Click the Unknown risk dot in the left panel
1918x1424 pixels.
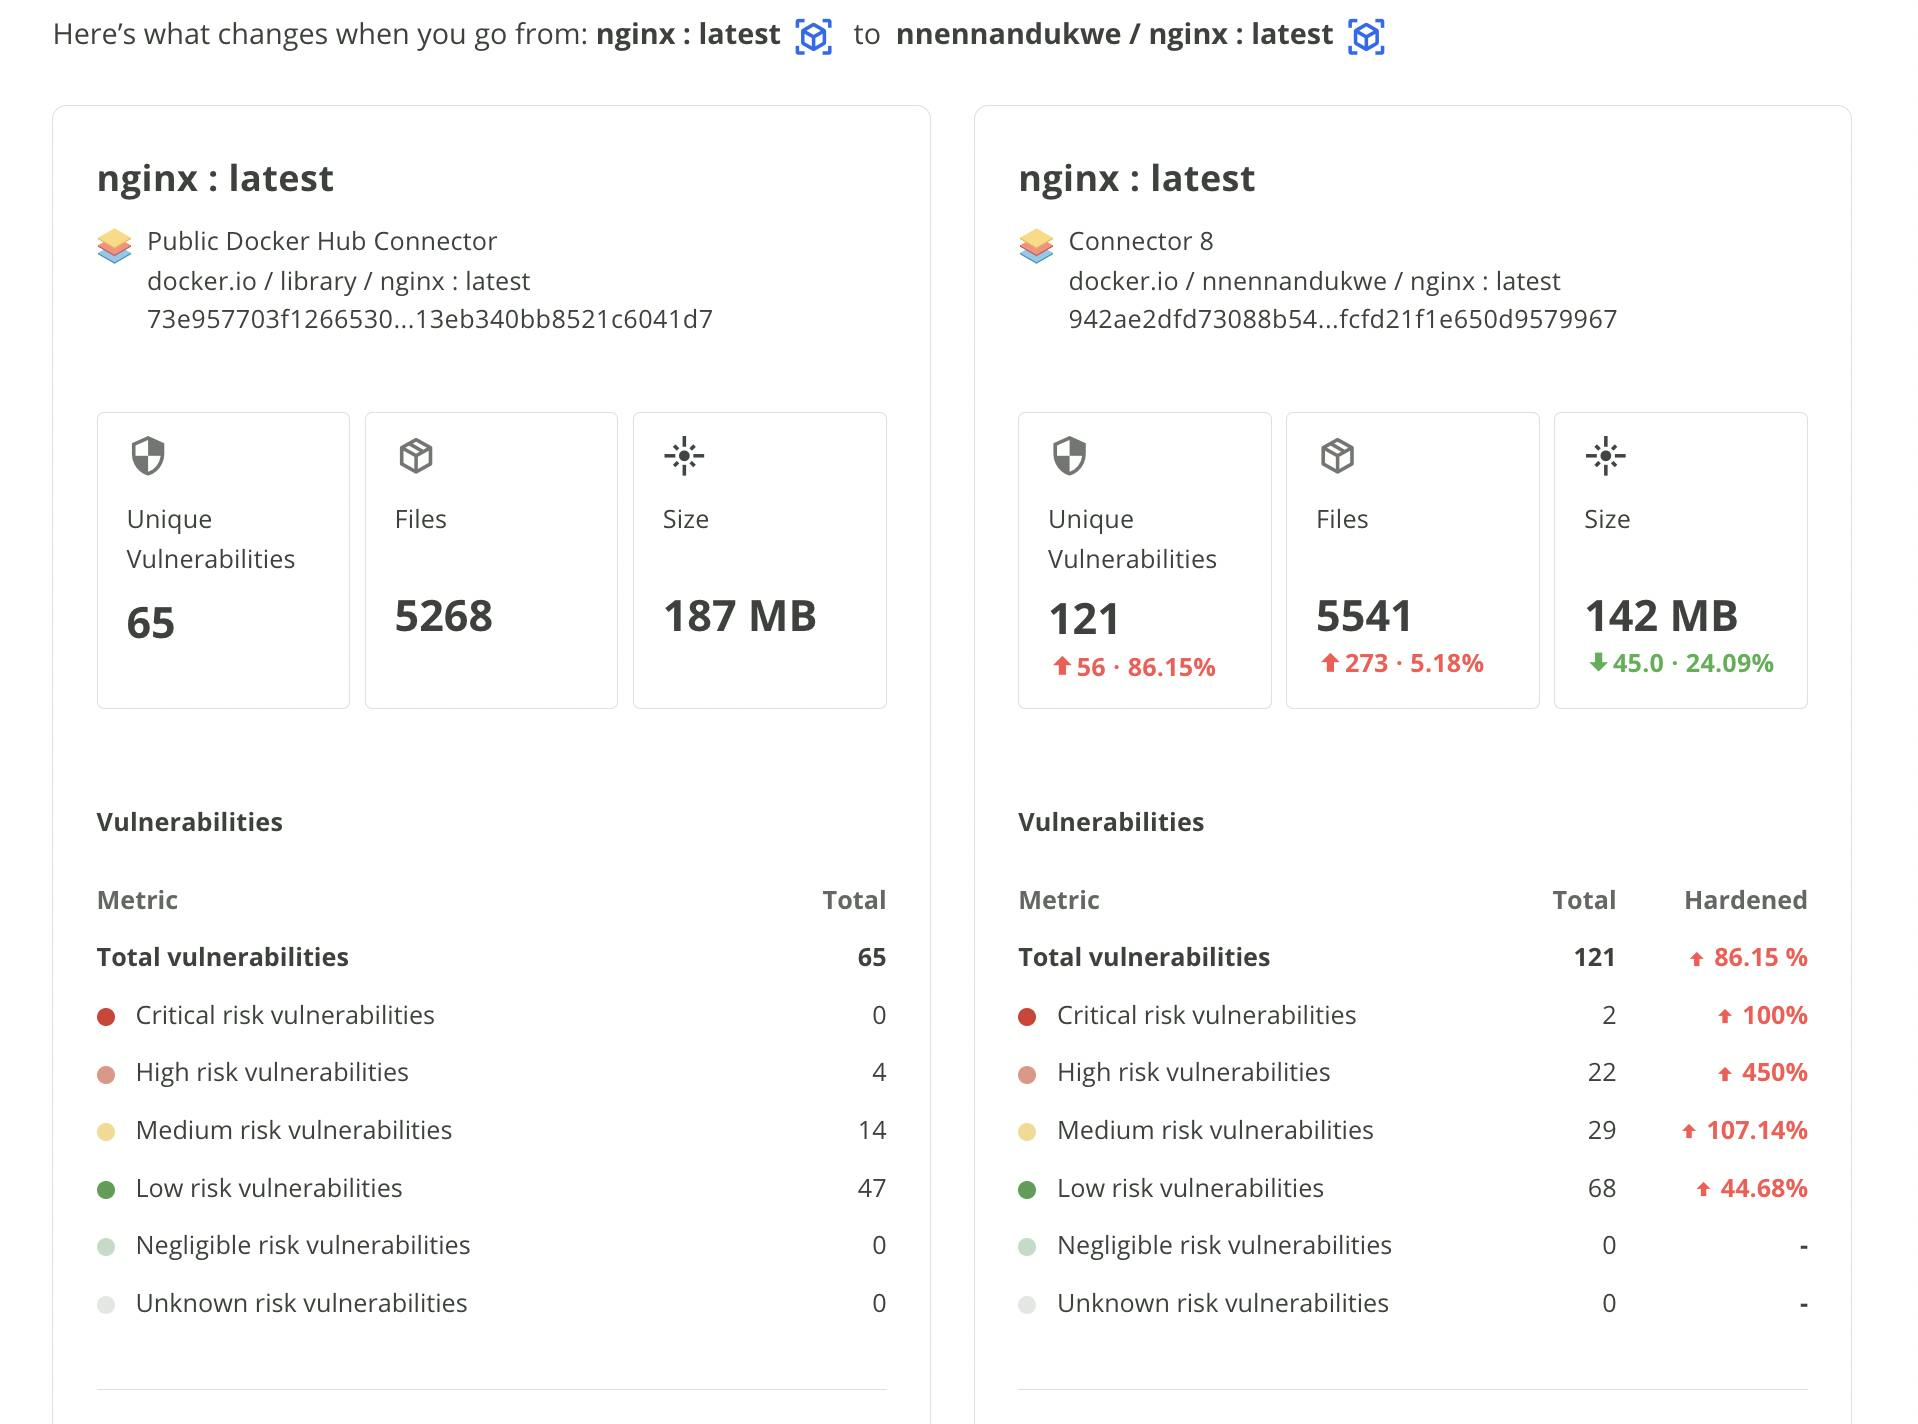[106, 1305]
